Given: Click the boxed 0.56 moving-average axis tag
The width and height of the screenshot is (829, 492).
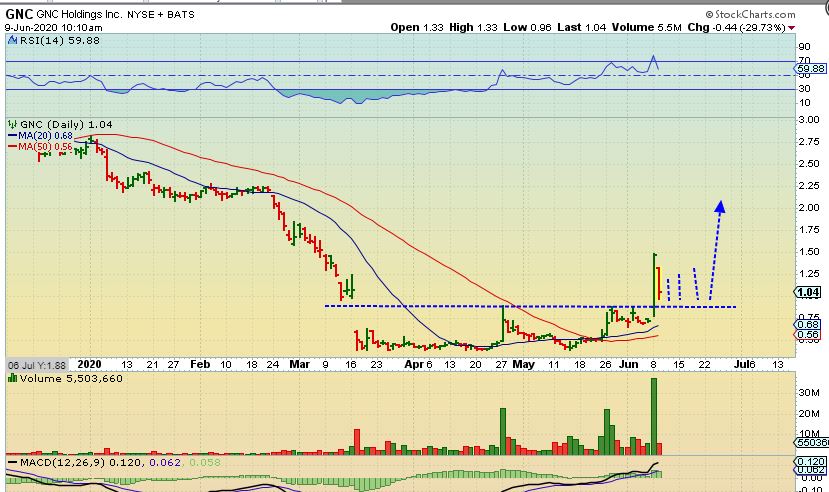Looking at the screenshot, I should (x=808, y=335).
